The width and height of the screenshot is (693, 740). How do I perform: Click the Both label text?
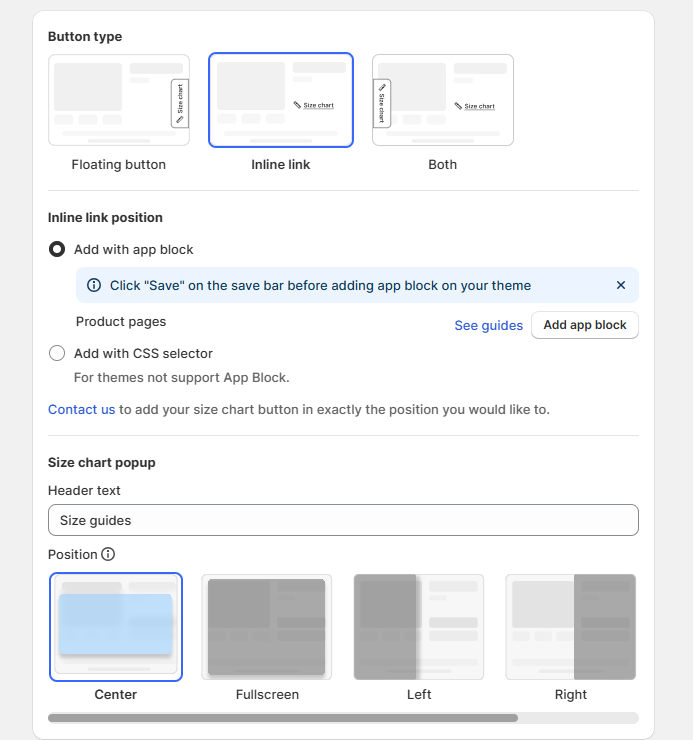point(443,164)
